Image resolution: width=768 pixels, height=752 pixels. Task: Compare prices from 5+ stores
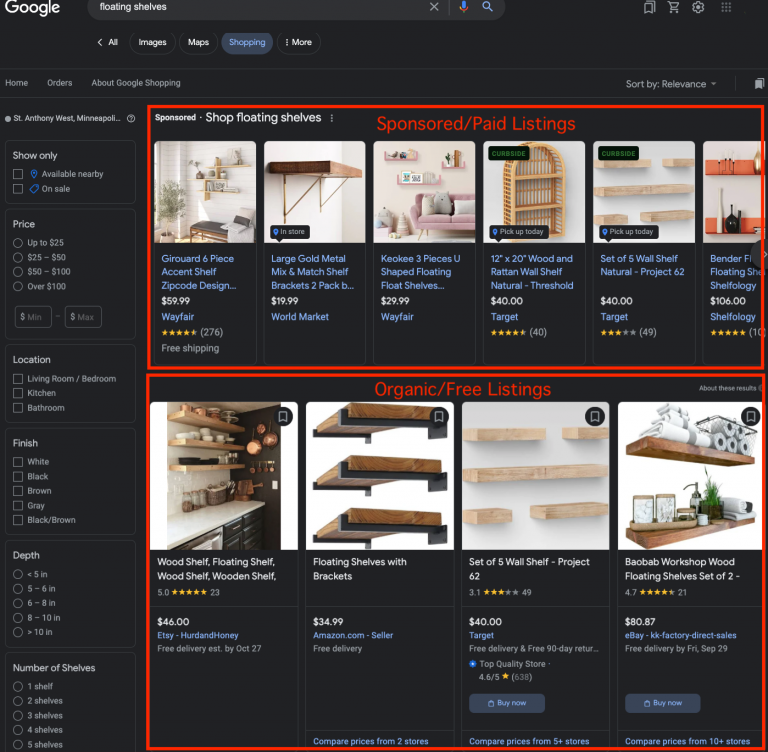(529, 741)
